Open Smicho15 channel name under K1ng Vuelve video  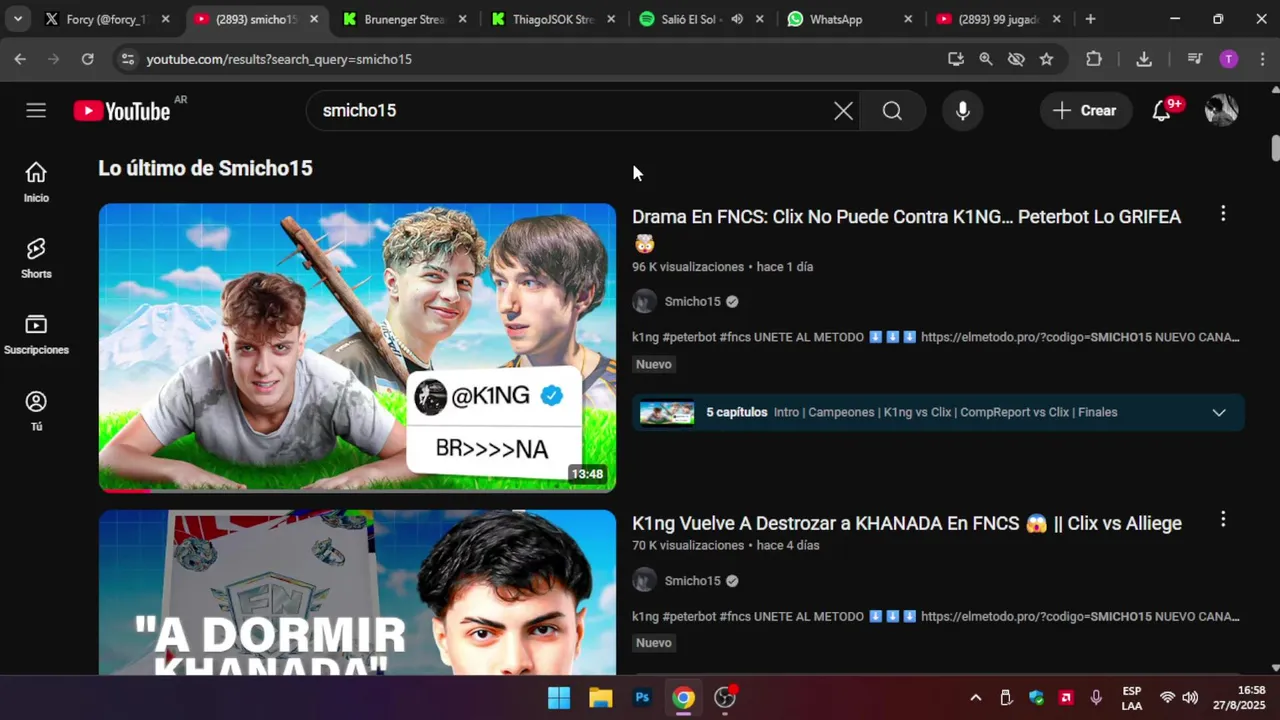pyautogui.click(x=692, y=580)
